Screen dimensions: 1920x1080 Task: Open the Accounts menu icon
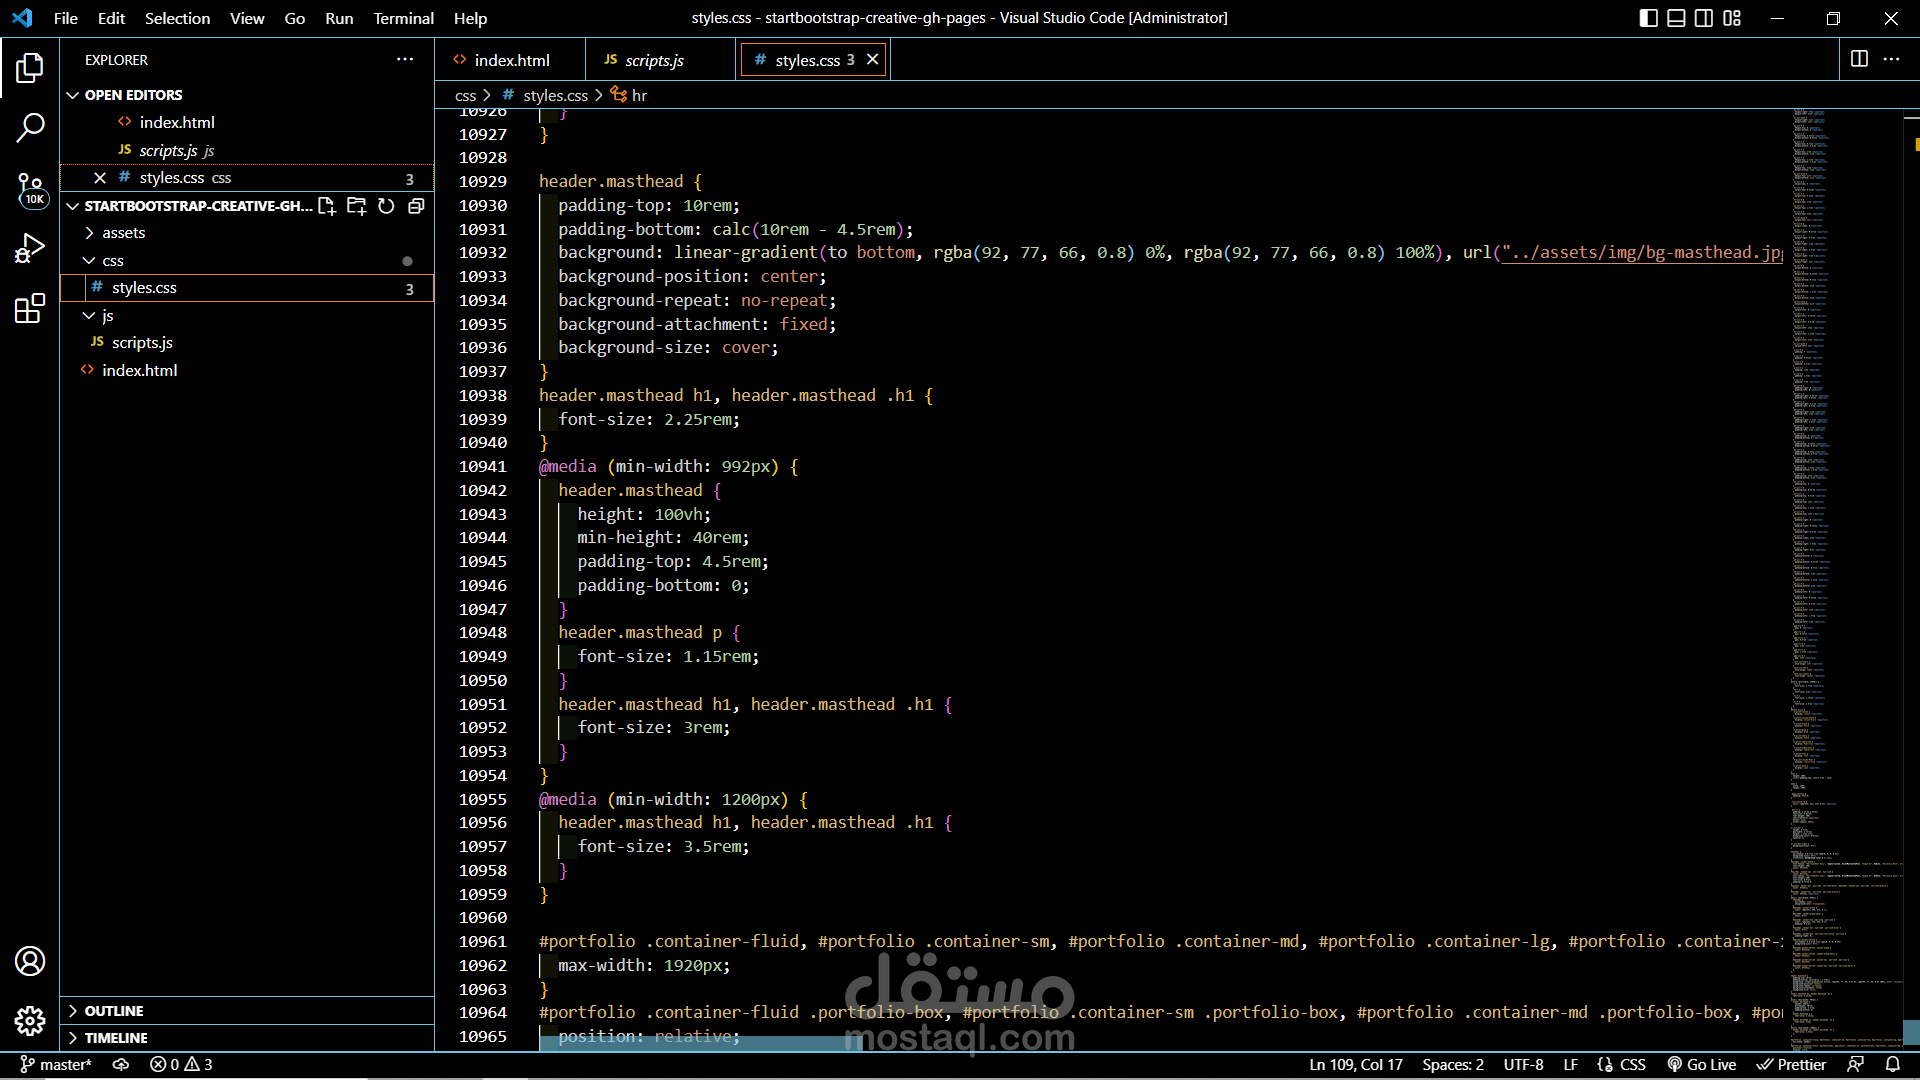pos(30,961)
